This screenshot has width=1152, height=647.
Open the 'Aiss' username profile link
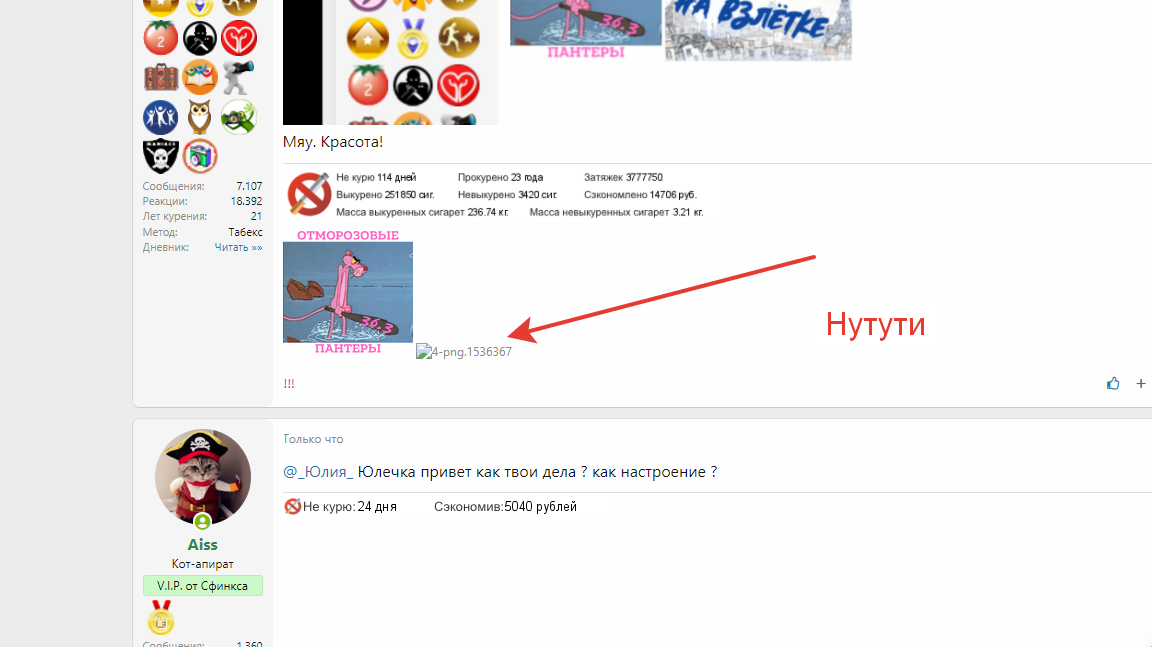202,545
